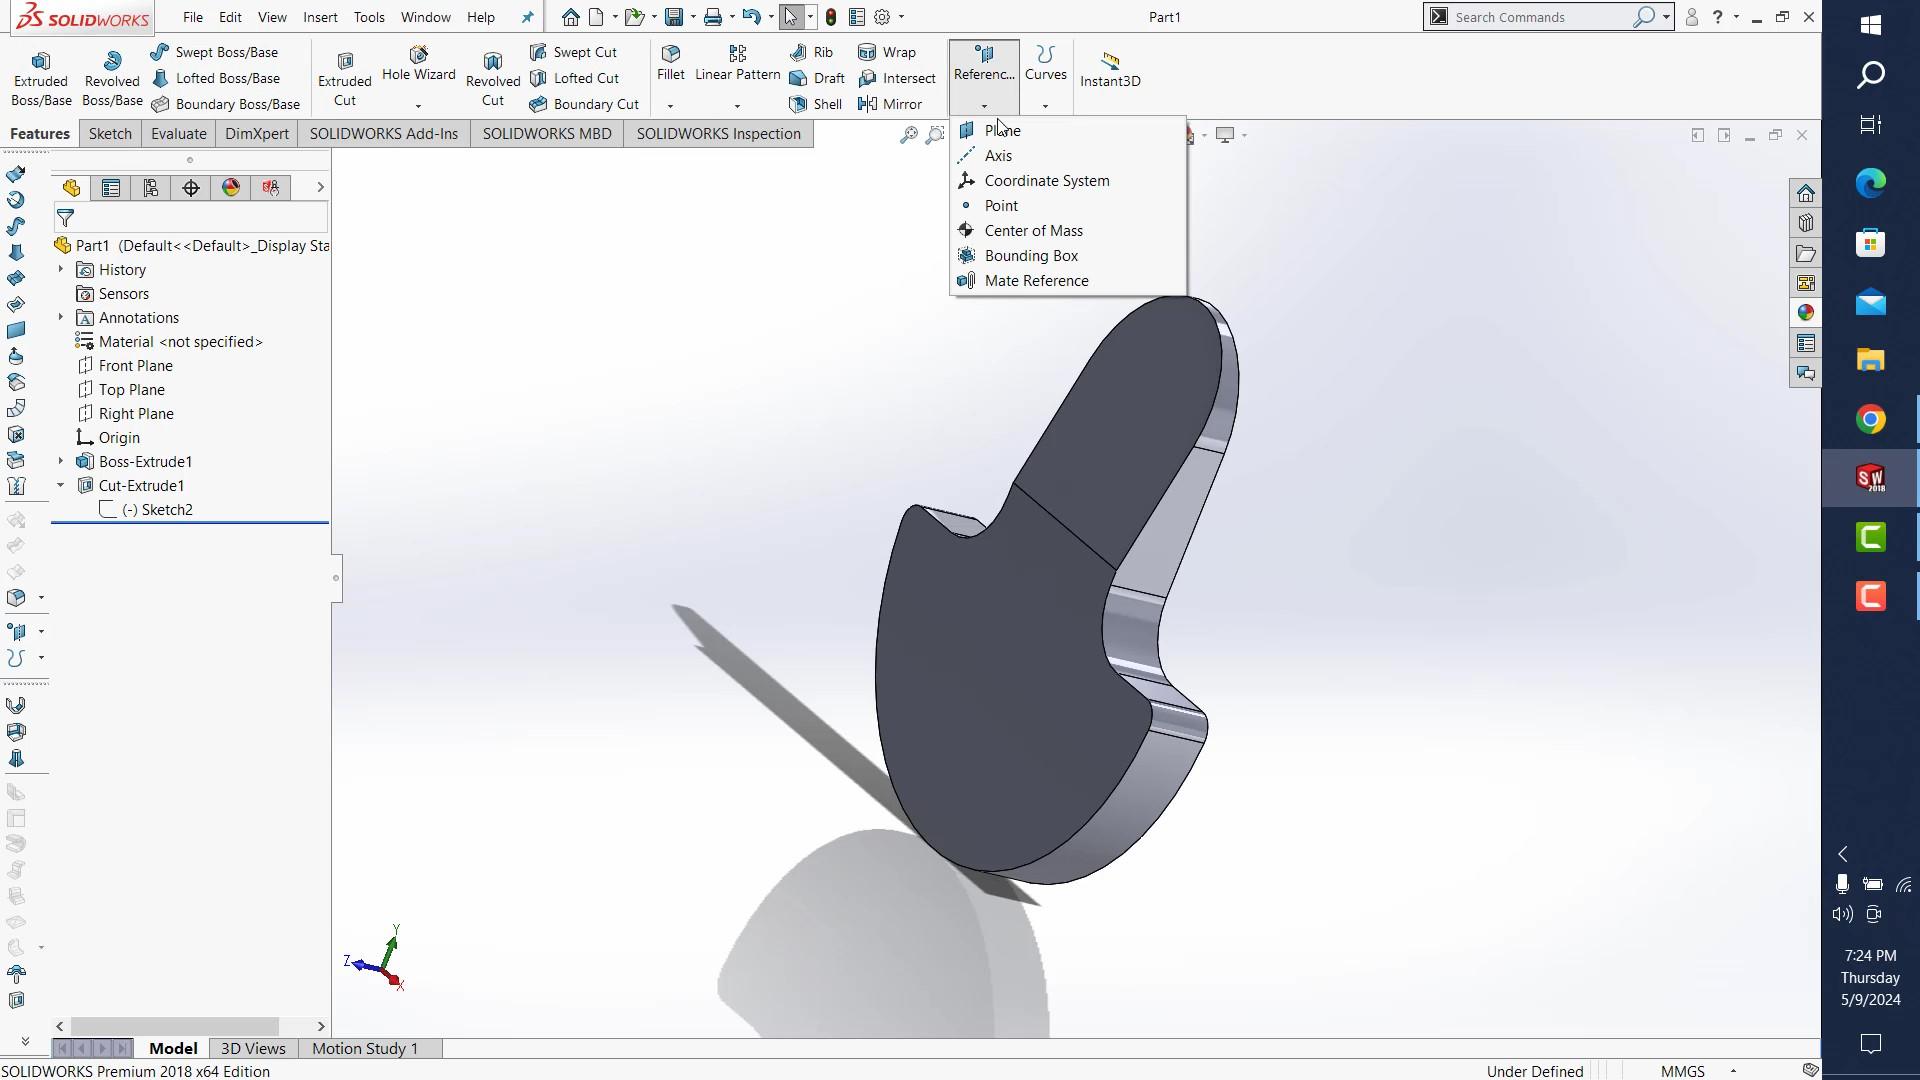Open the Curves dropdown arrow
This screenshot has width=1920, height=1080.
click(1045, 106)
